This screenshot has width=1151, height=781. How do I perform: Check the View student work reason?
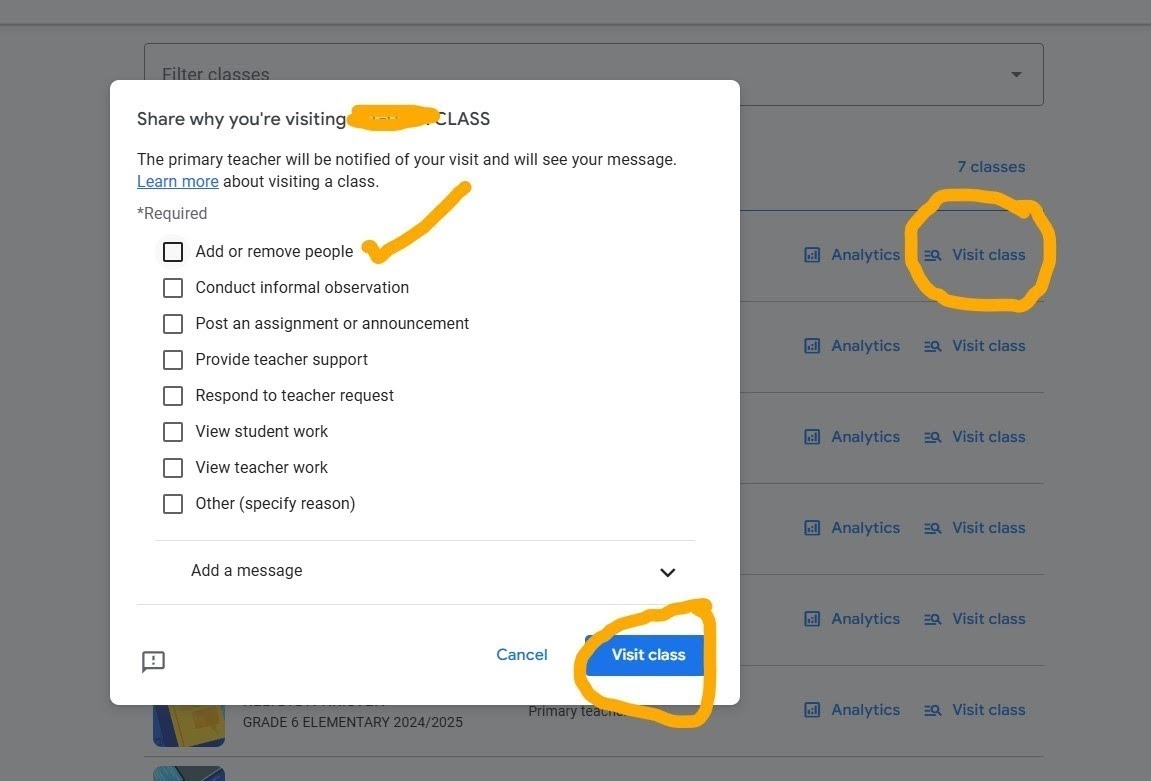[x=172, y=431]
